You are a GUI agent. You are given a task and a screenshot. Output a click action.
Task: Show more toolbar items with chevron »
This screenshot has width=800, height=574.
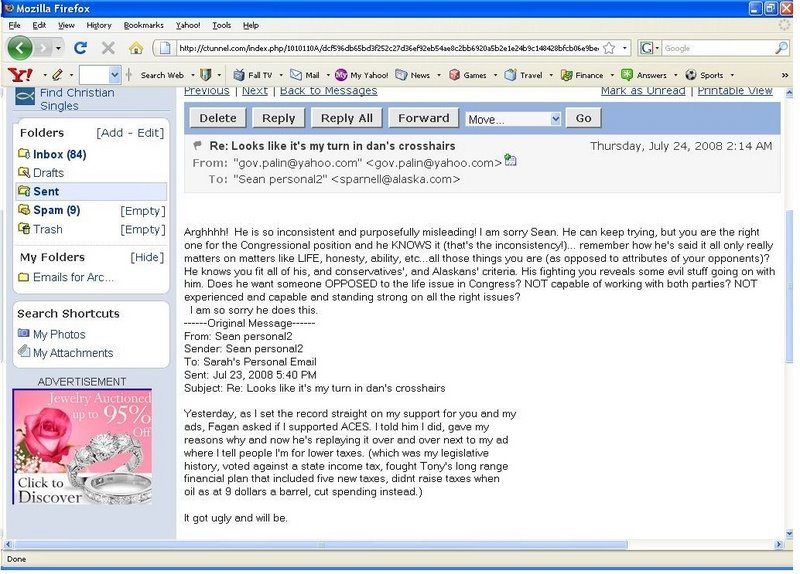(785, 75)
